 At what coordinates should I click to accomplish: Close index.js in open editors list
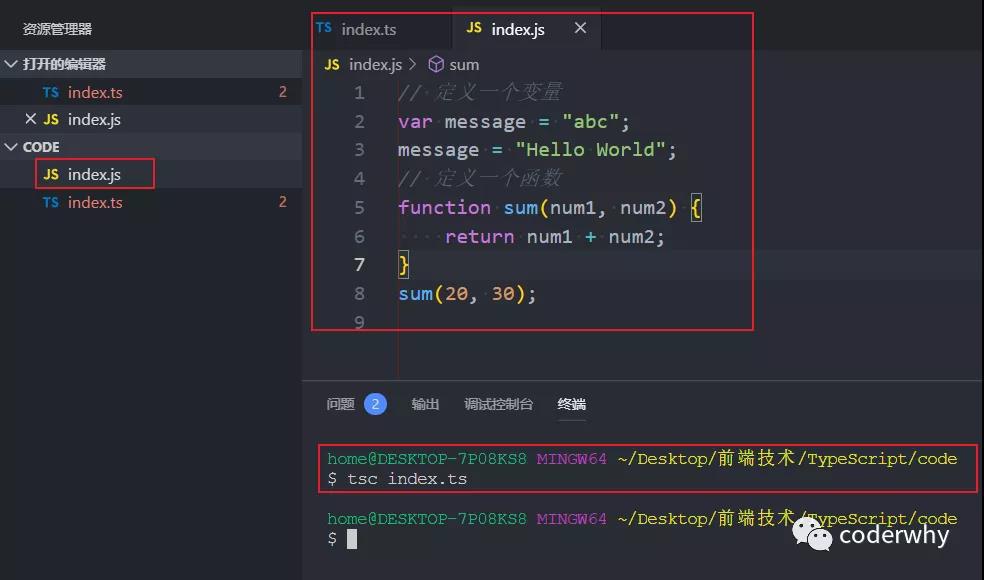pyautogui.click(x=30, y=119)
